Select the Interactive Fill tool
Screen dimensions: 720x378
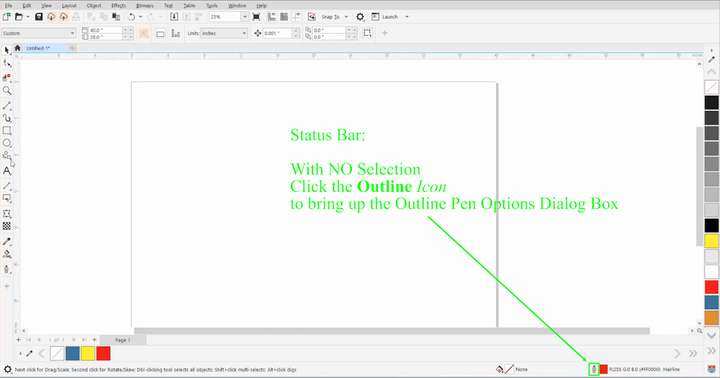coord(7,254)
